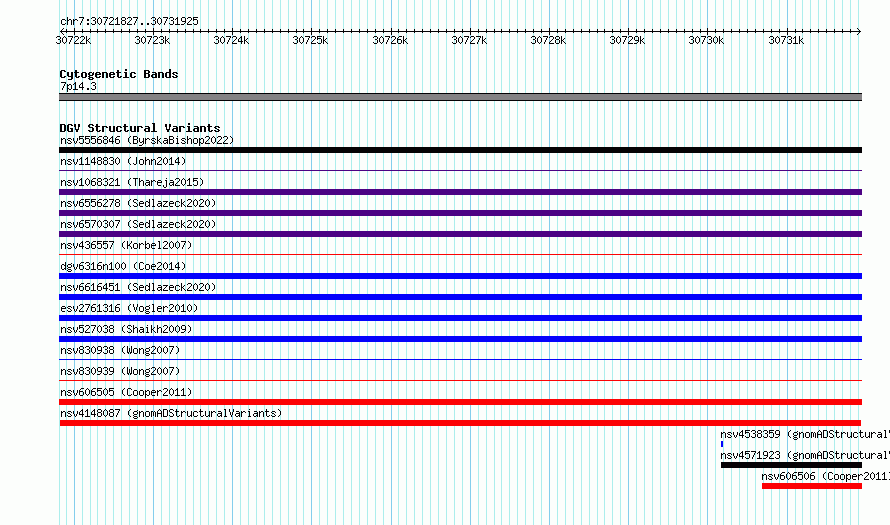Screen dimensions: 890x525
Task: Click the 30728k ruler mark
Action: click(x=548, y=40)
